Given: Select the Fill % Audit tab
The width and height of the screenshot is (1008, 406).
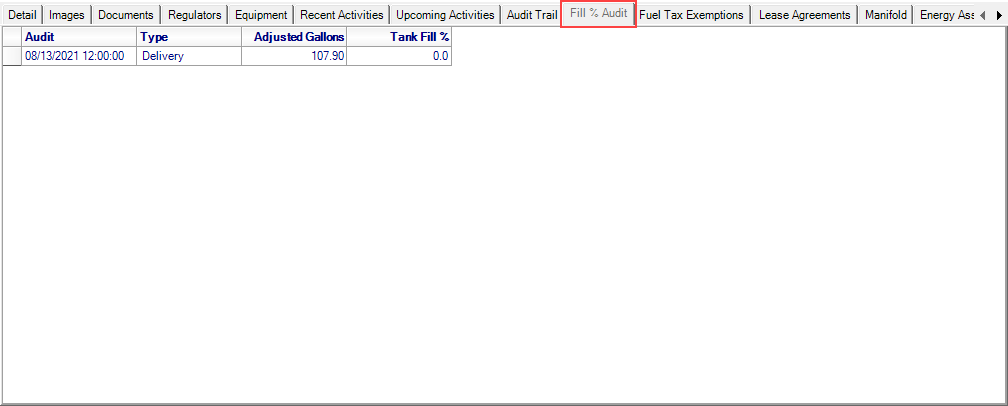Looking at the screenshot, I should [x=598, y=14].
